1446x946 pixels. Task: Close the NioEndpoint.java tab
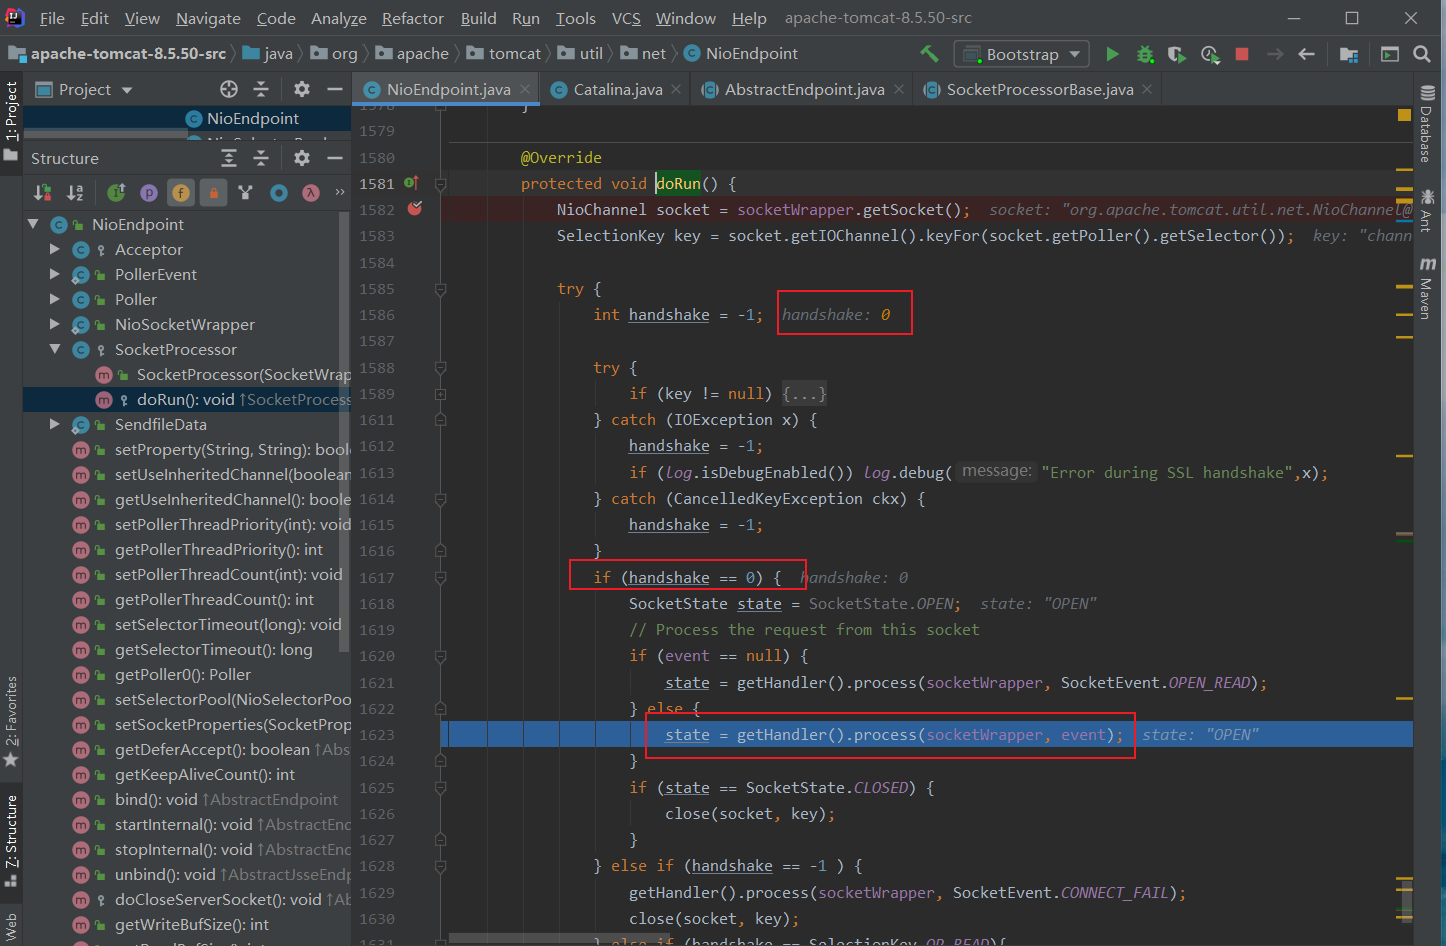(525, 89)
